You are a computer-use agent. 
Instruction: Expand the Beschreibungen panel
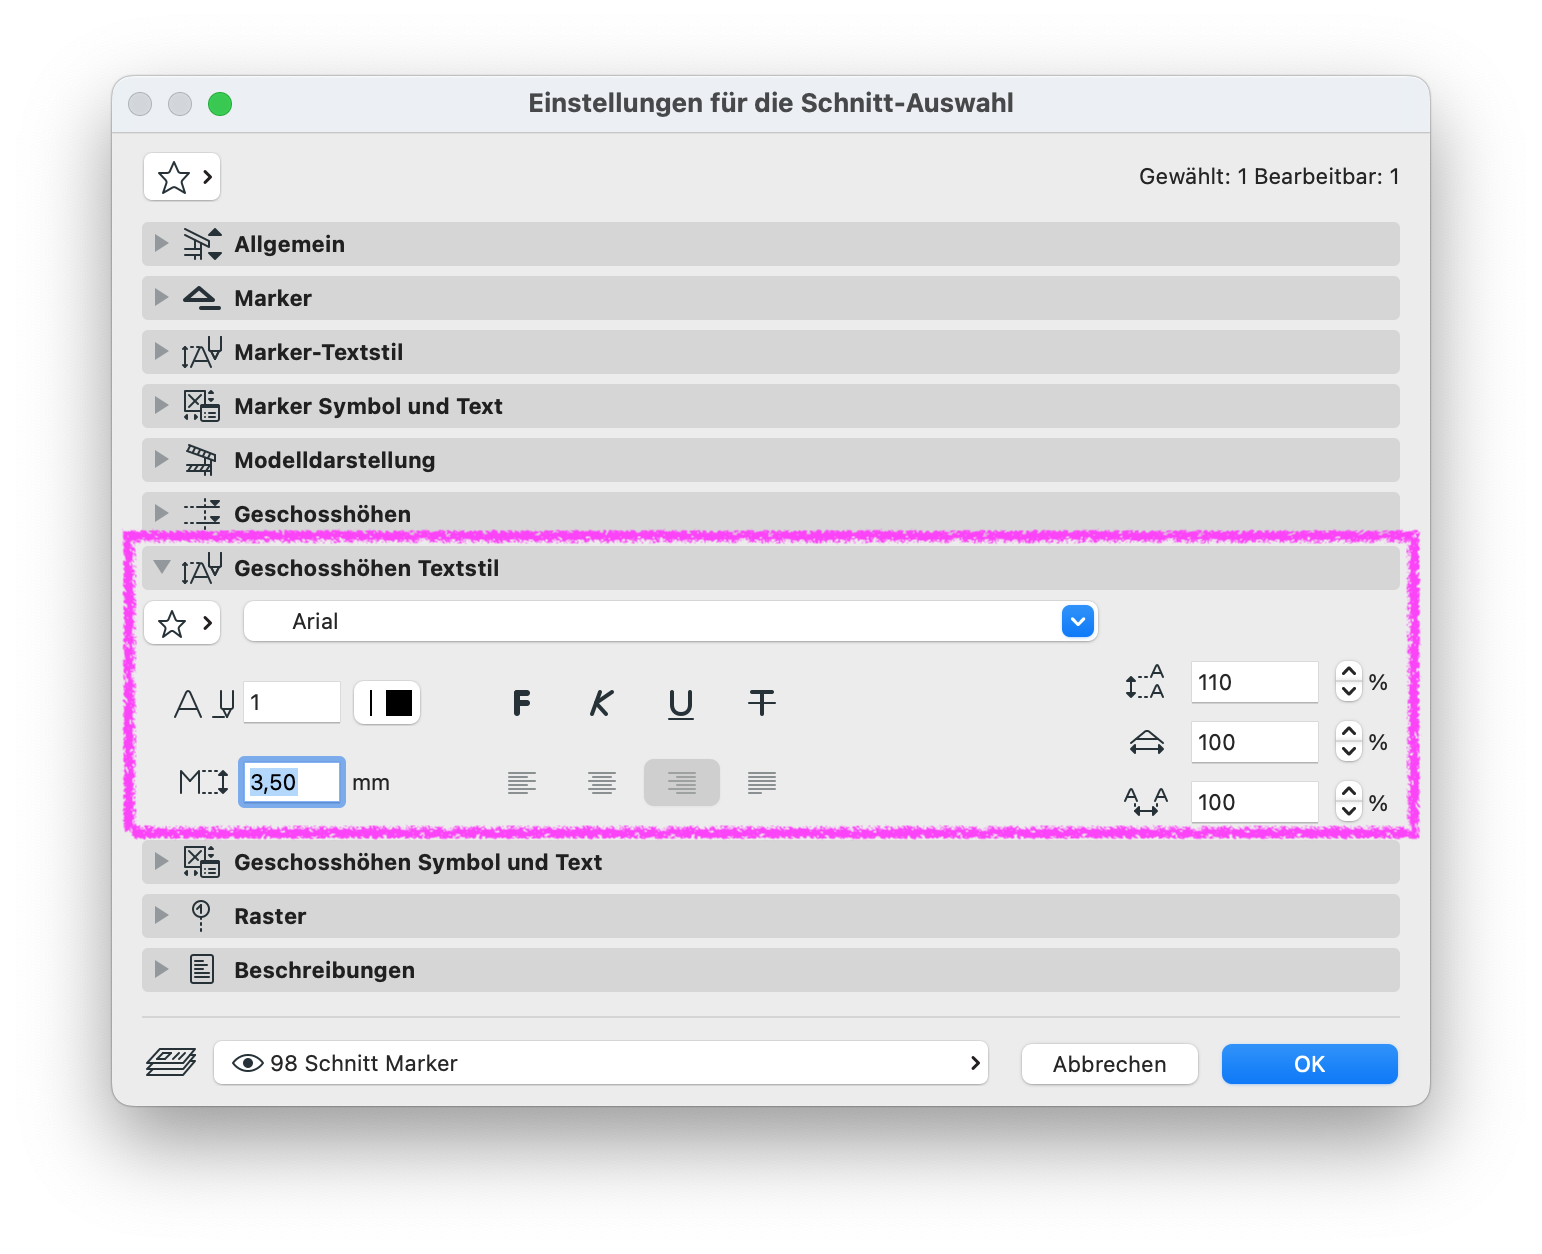(x=161, y=969)
